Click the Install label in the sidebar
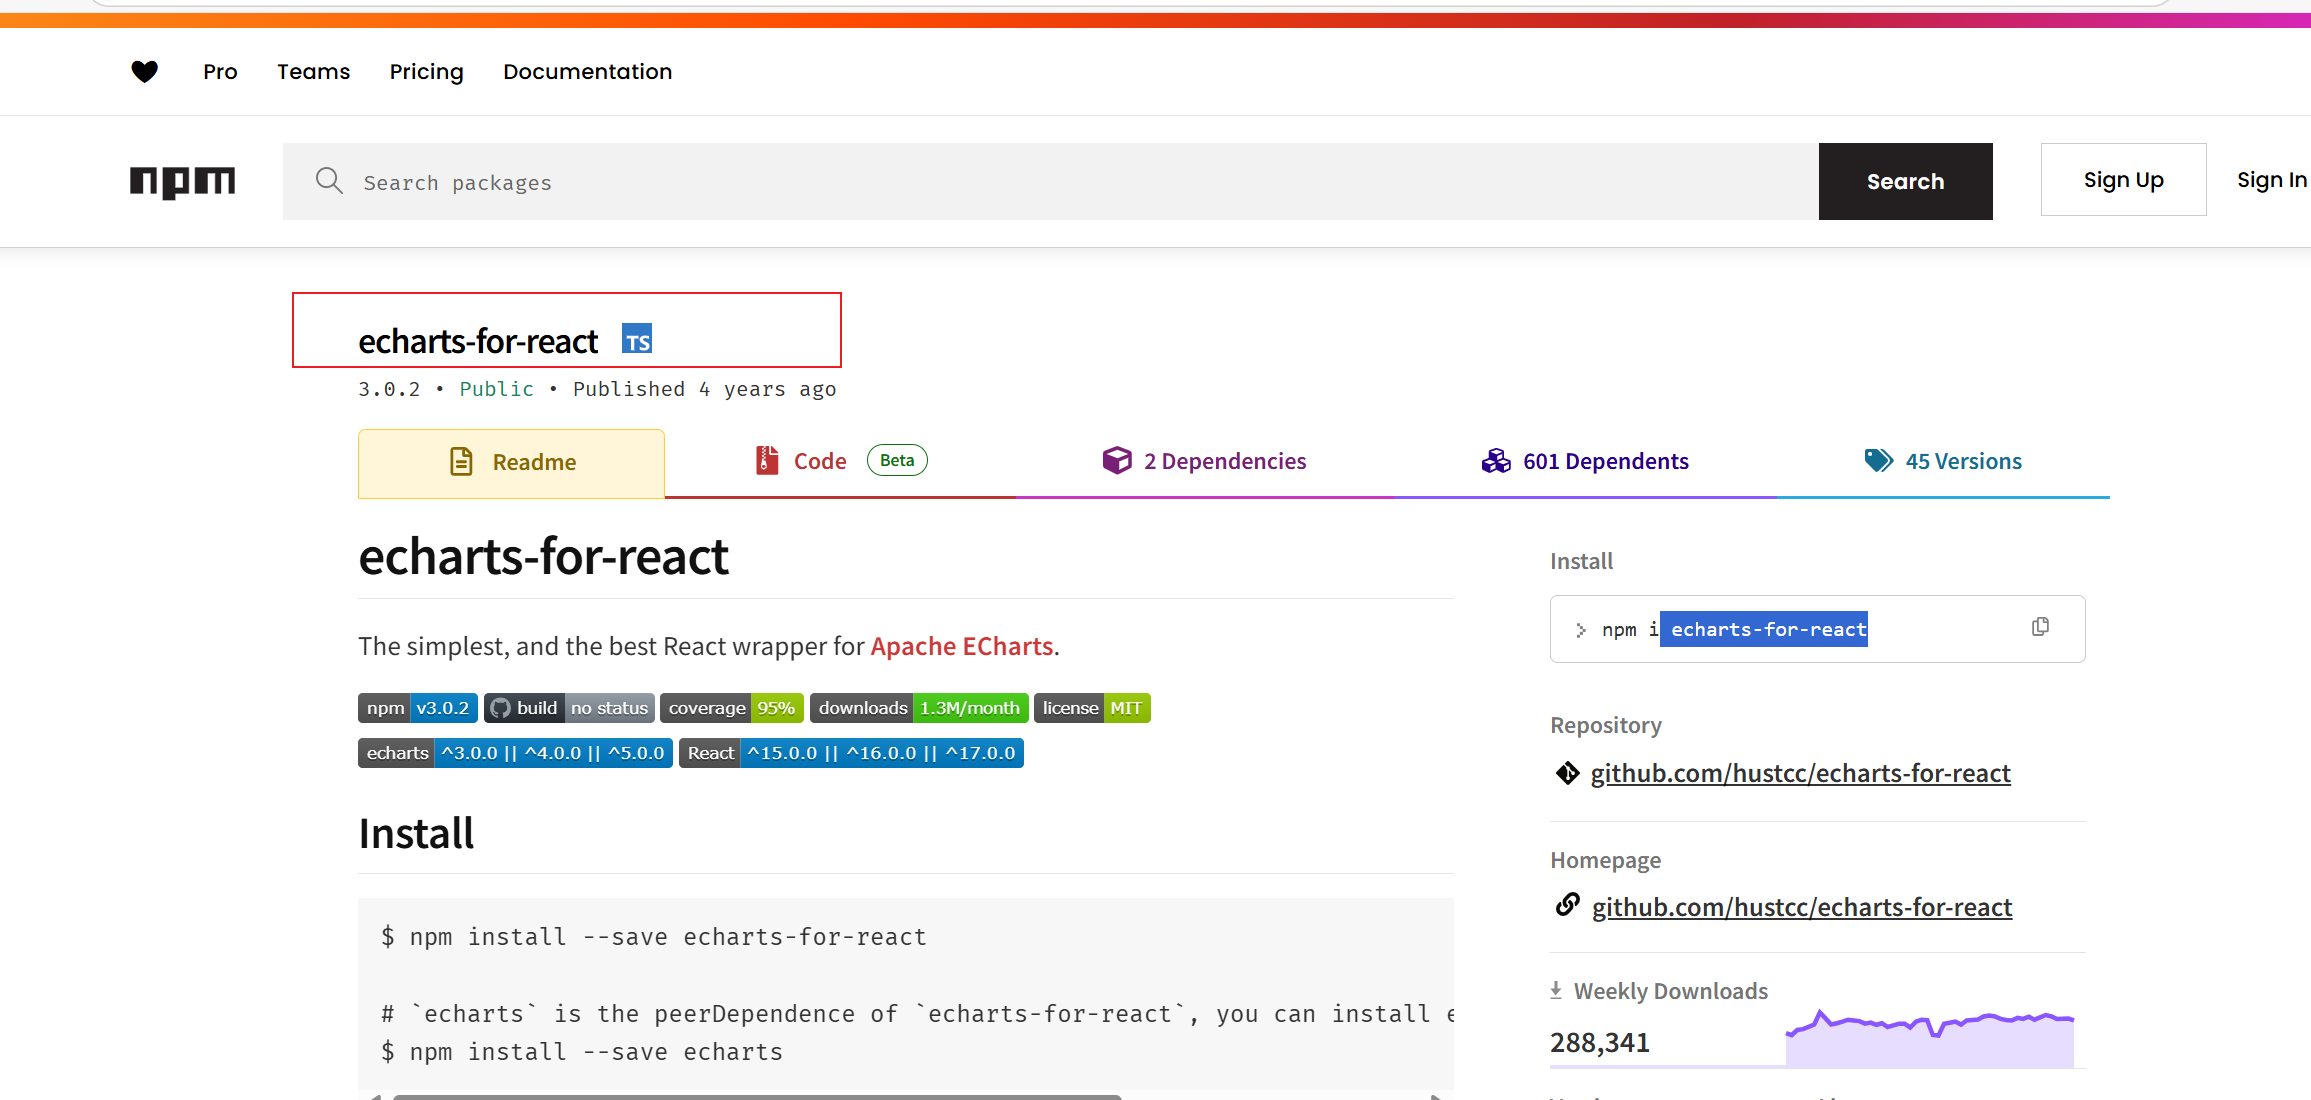Image resolution: width=2311 pixels, height=1100 pixels. (1581, 561)
